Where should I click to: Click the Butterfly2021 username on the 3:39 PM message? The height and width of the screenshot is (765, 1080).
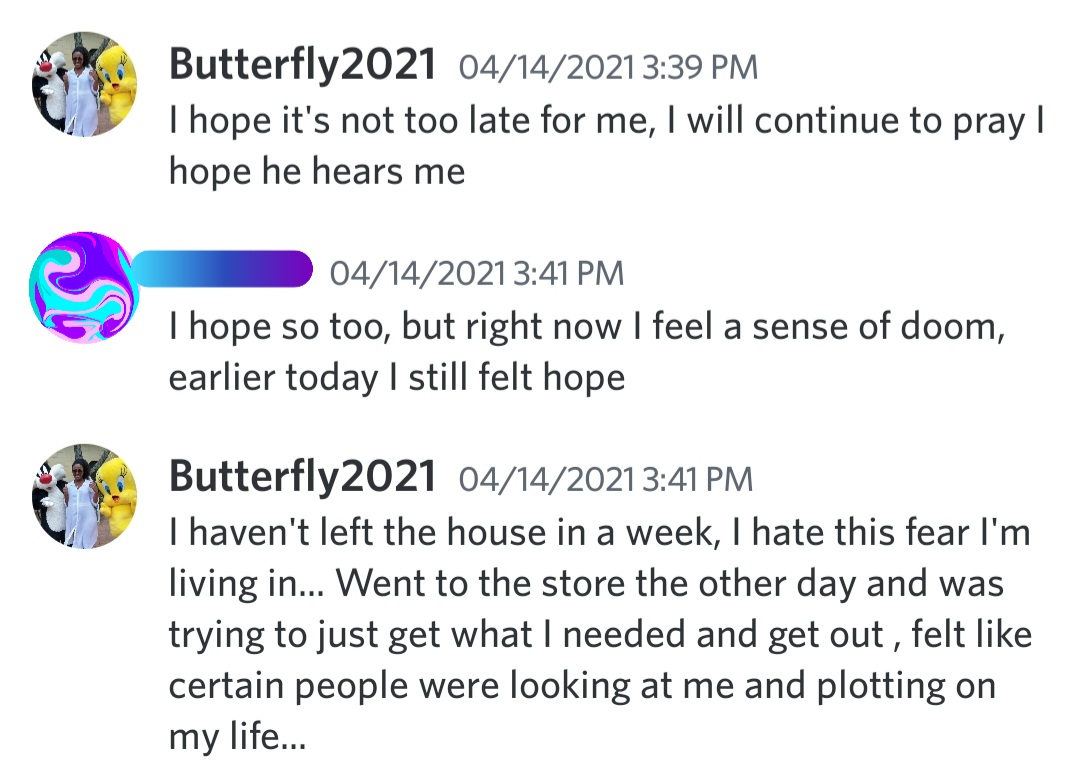tap(302, 66)
